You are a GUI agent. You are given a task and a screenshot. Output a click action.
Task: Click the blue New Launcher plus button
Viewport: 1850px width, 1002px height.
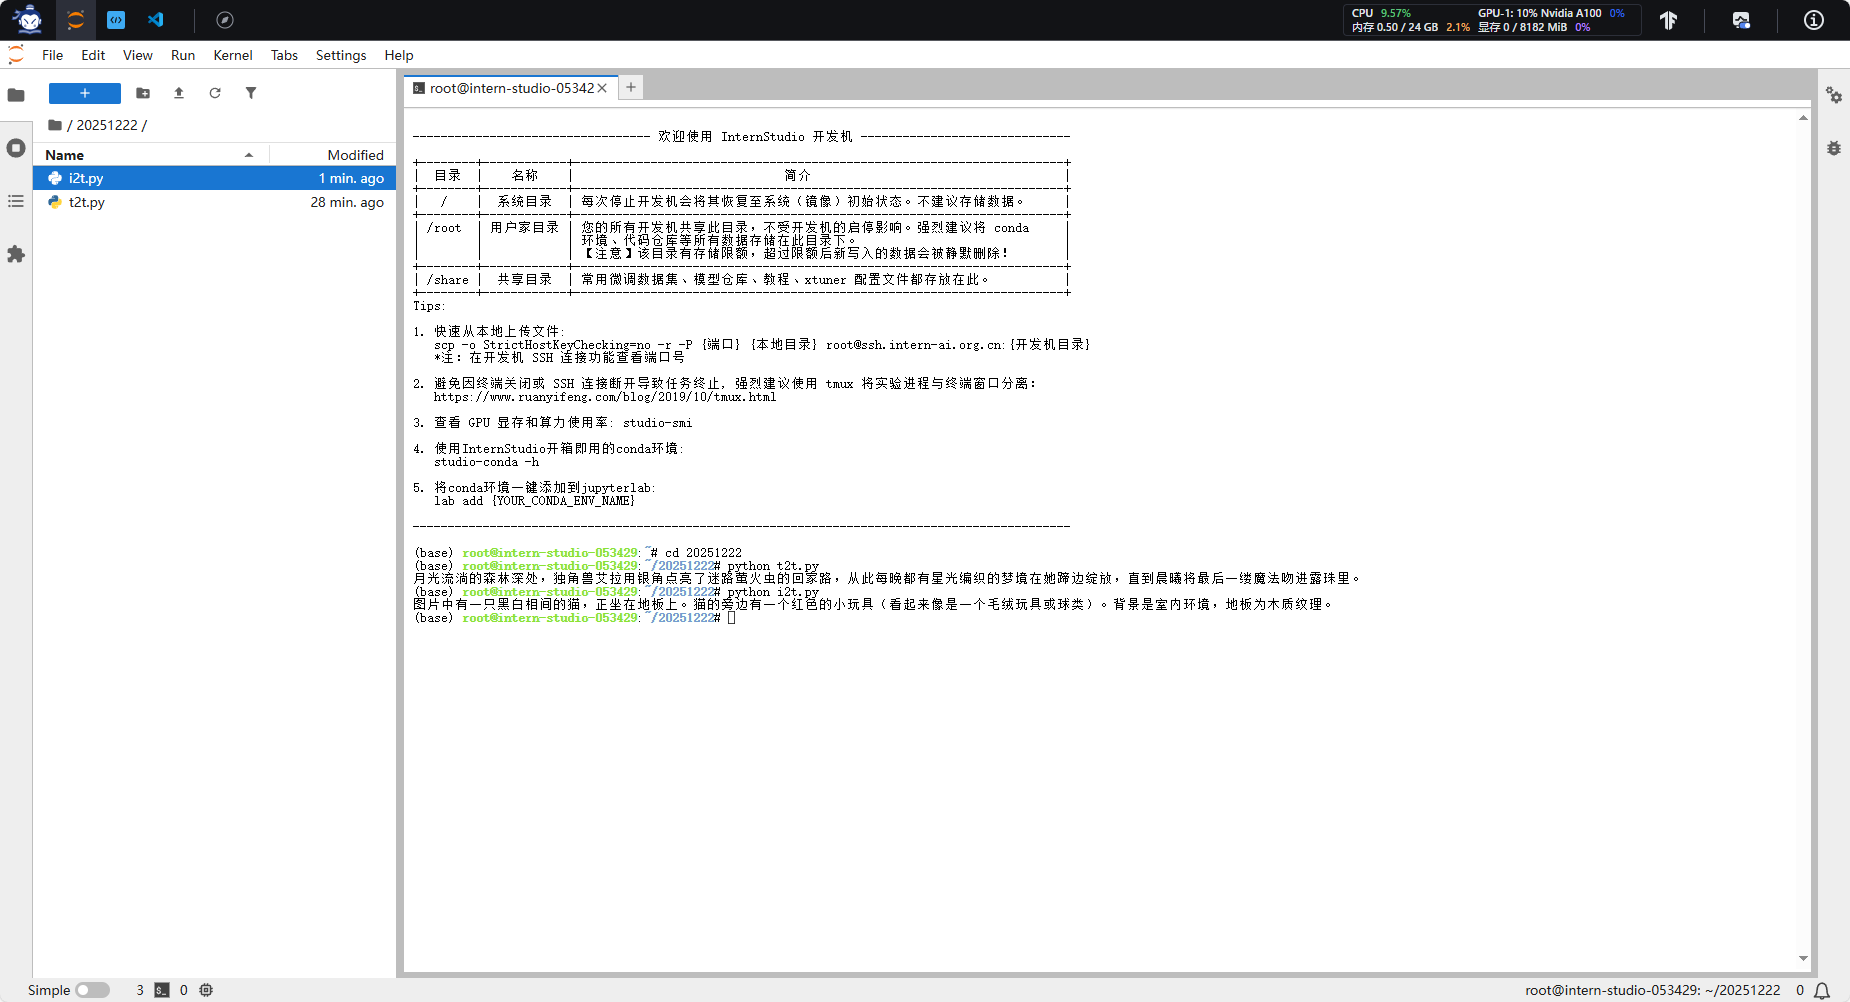pyautogui.click(x=85, y=93)
